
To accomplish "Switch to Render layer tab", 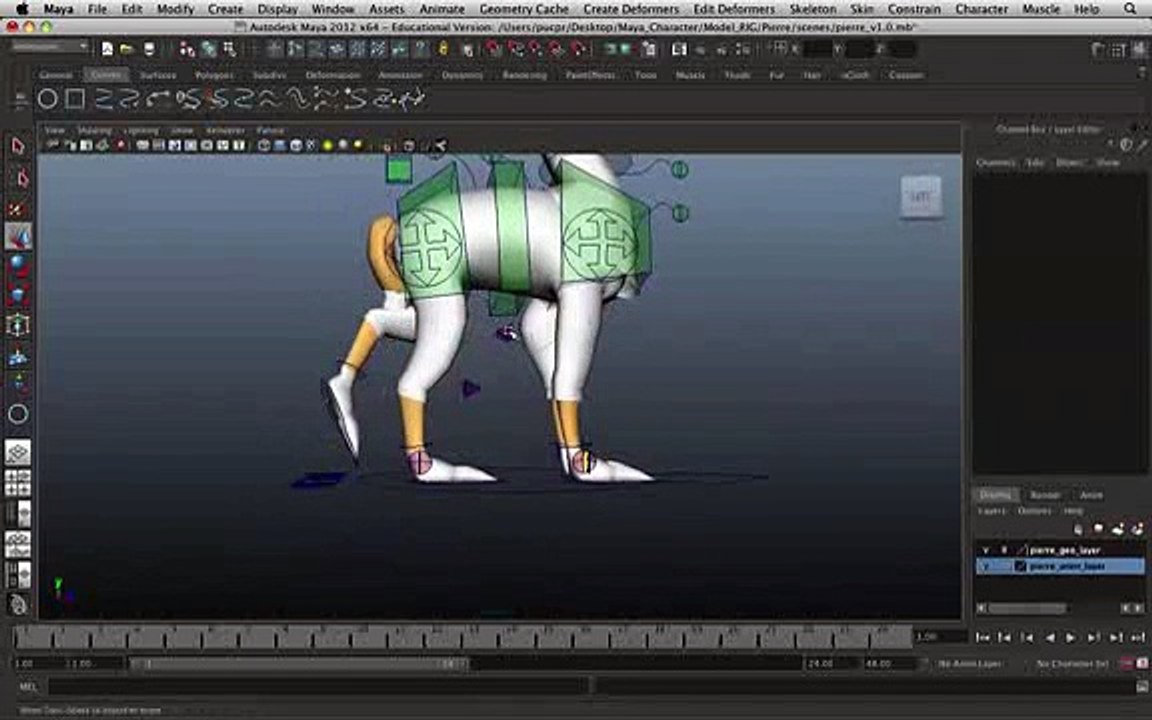I will tap(1045, 495).
